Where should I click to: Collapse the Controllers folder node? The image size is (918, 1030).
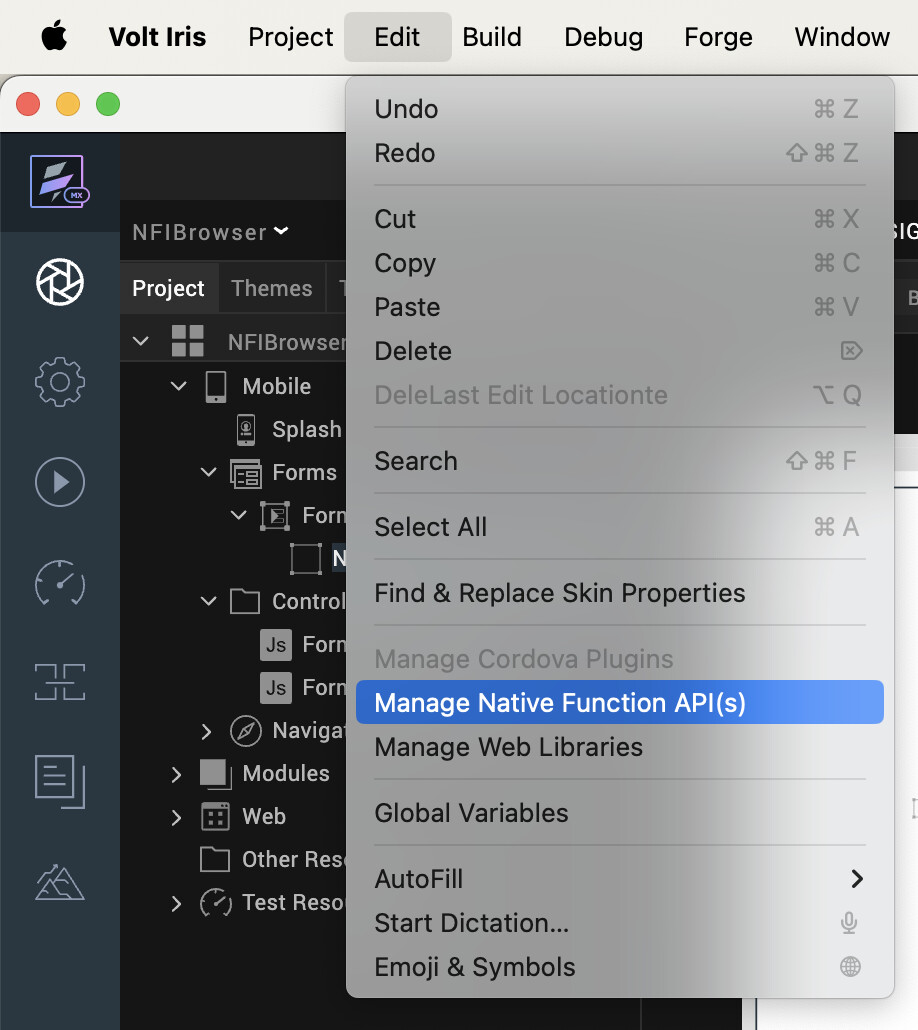(208, 601)
